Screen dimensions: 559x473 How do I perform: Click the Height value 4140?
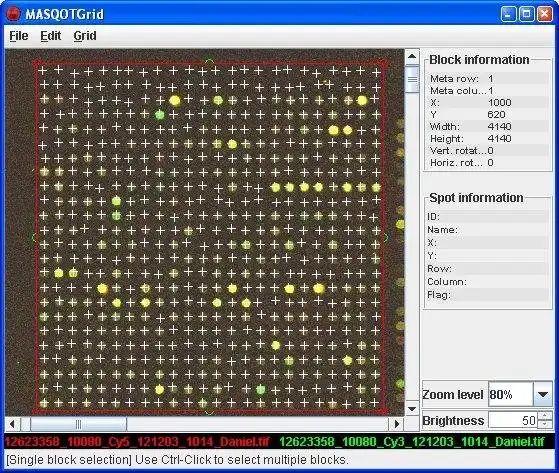click(499, 139)
